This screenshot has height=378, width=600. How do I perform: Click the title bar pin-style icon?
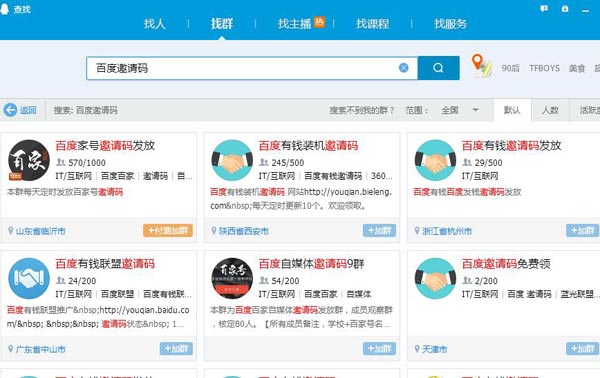point(565,9)
